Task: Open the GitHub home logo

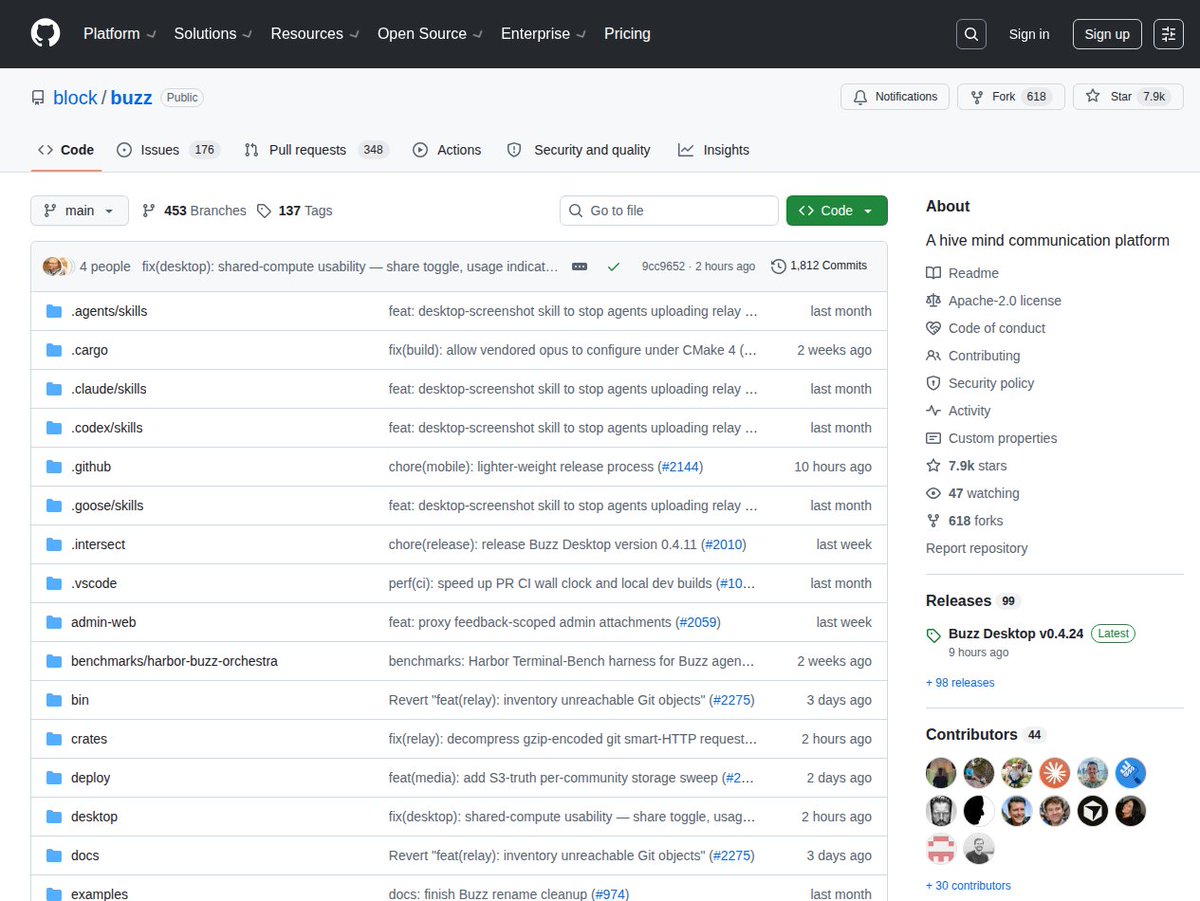Action: 45,34
